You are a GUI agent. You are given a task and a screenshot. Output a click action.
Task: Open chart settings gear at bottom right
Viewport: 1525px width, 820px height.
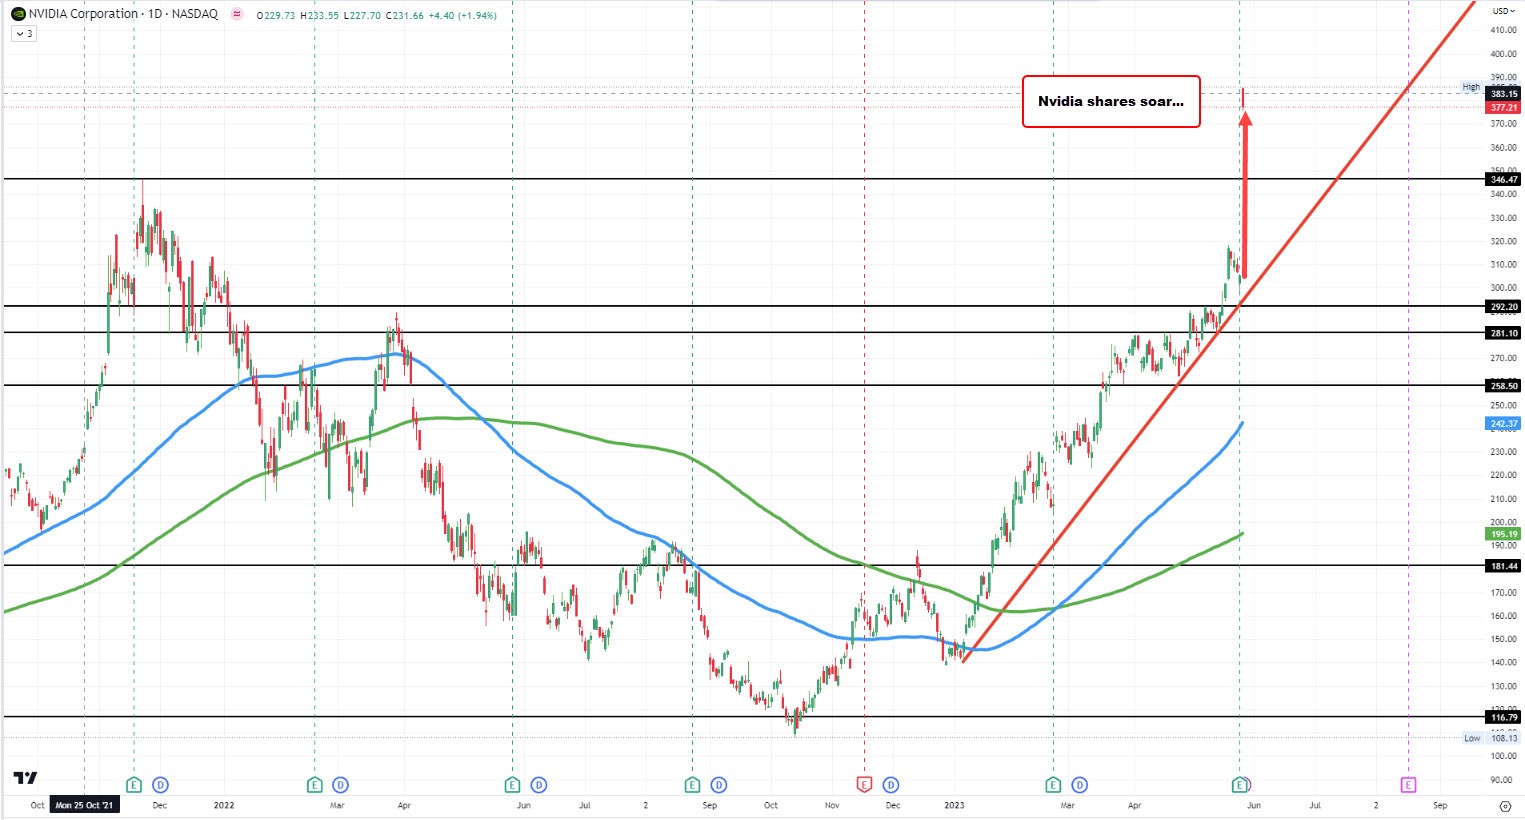[x=1506, y=805]
